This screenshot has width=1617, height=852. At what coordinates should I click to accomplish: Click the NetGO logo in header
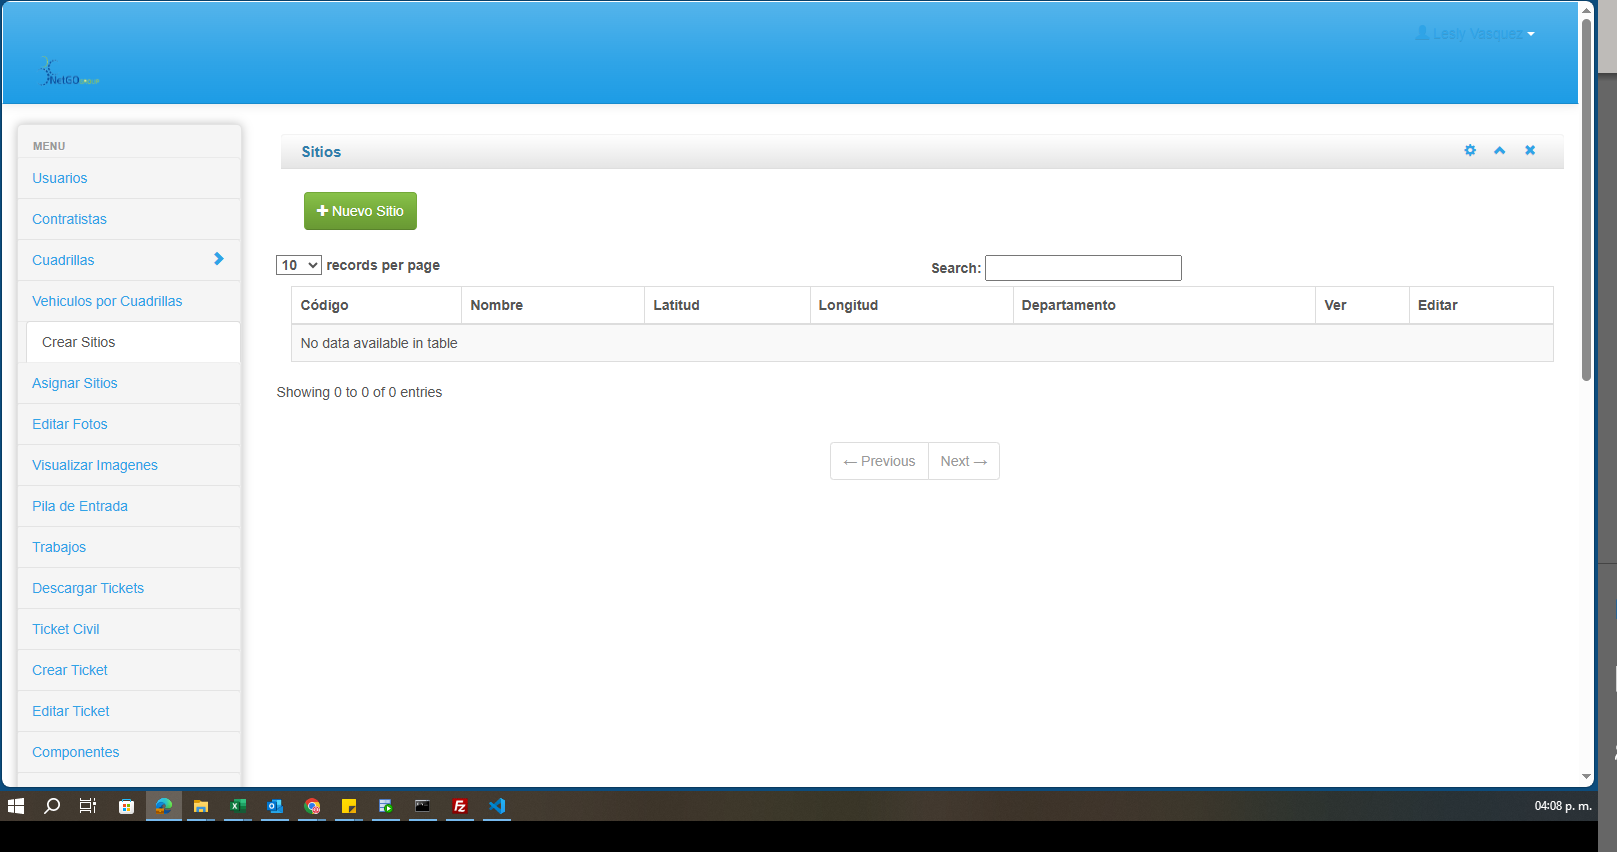click(69, 73)
